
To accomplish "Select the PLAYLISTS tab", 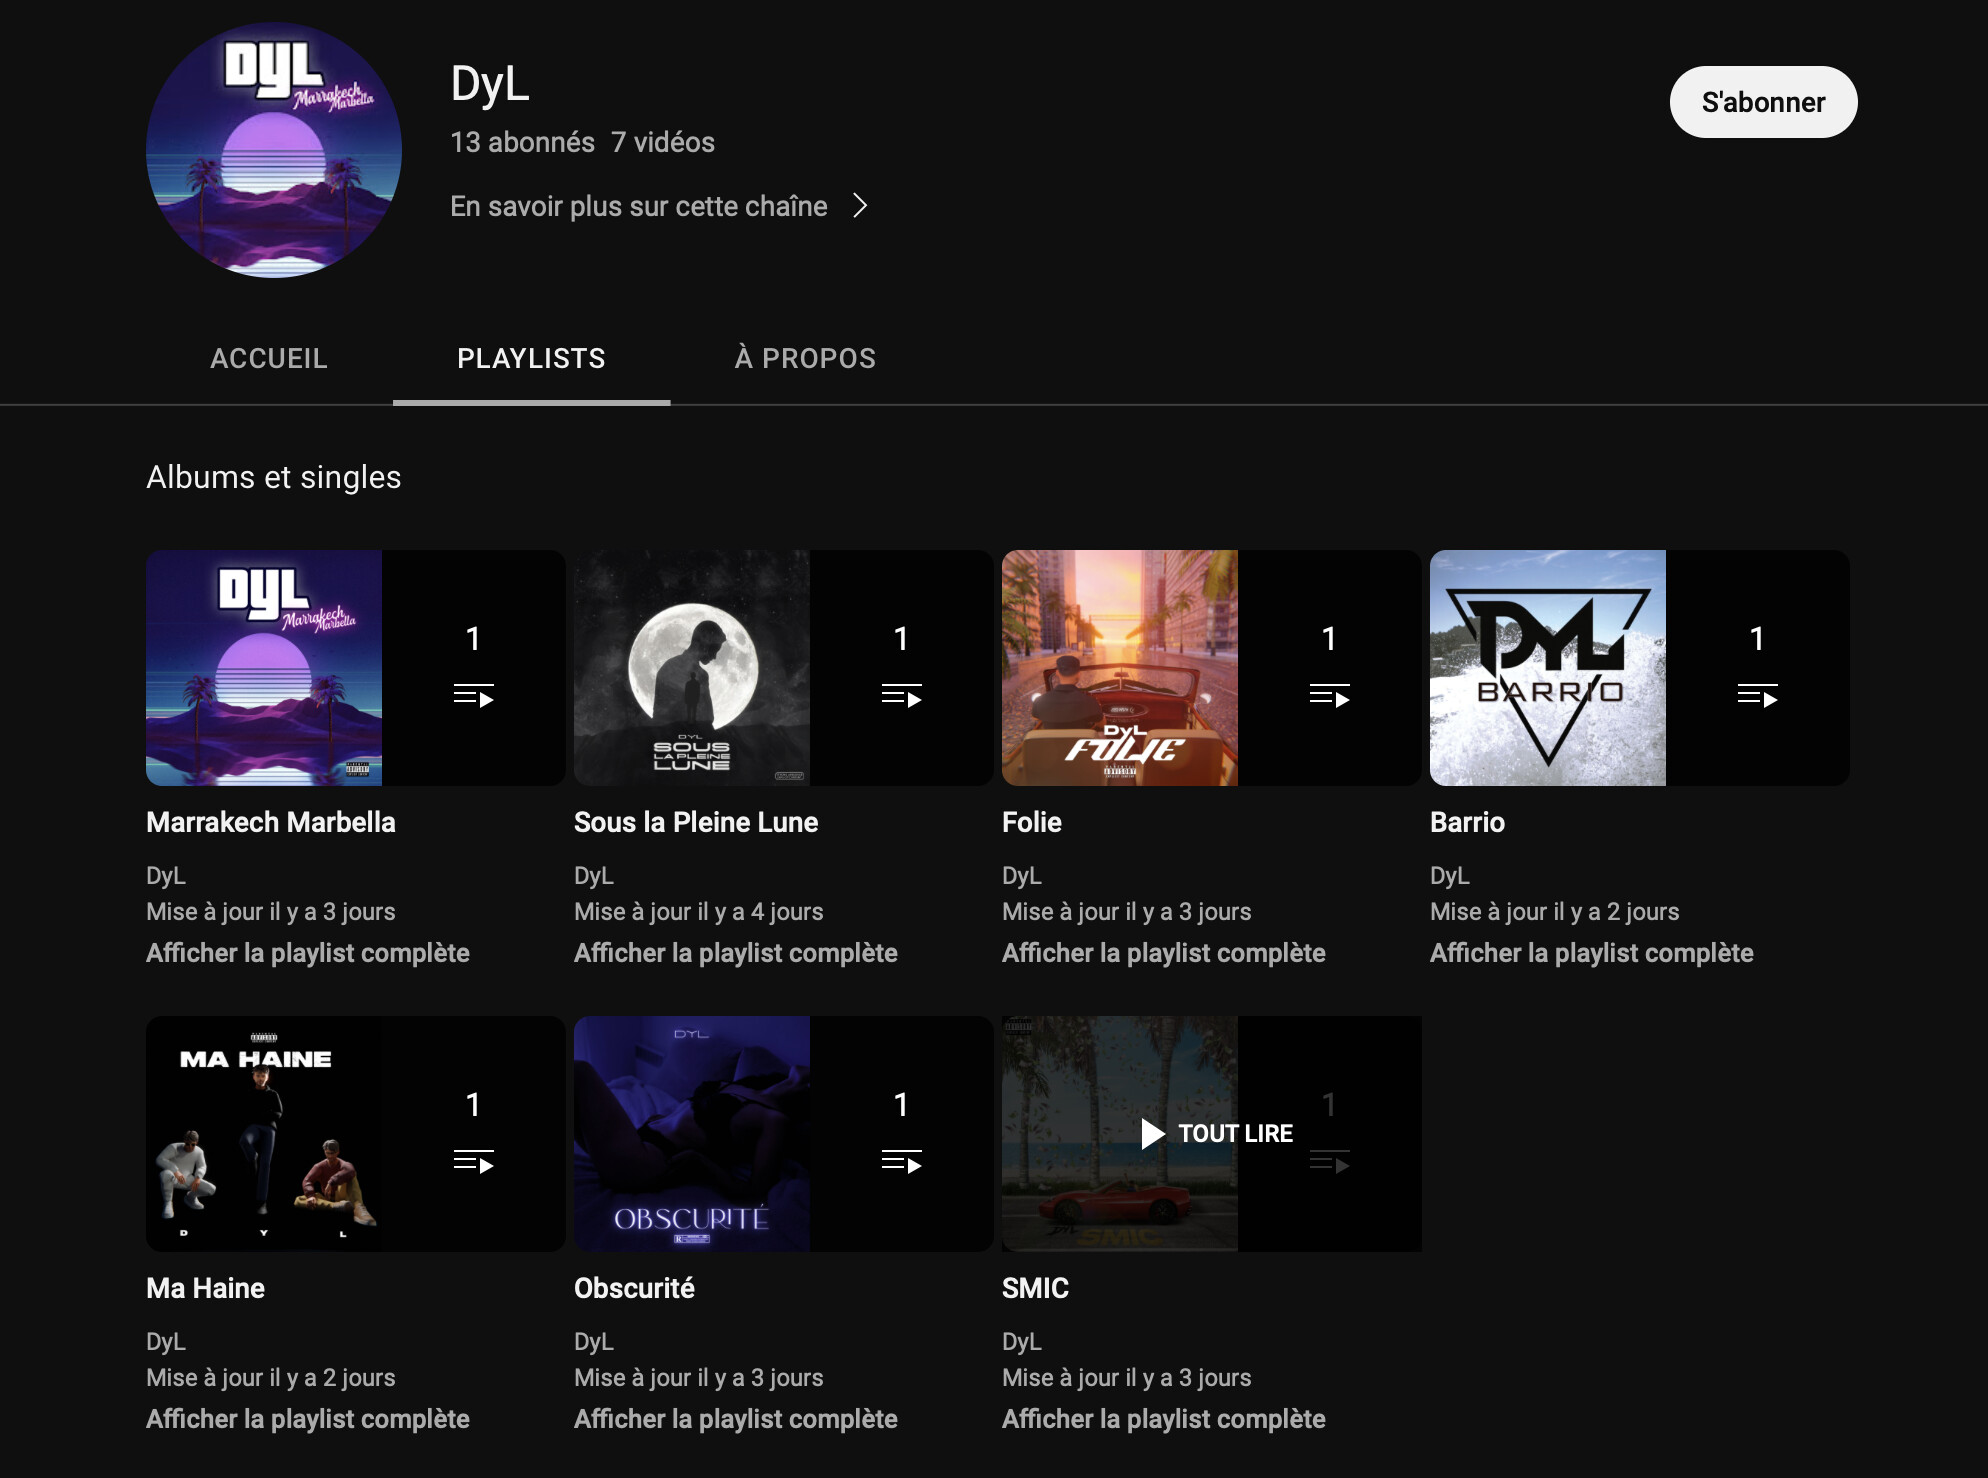I will (x=531, y=358).
